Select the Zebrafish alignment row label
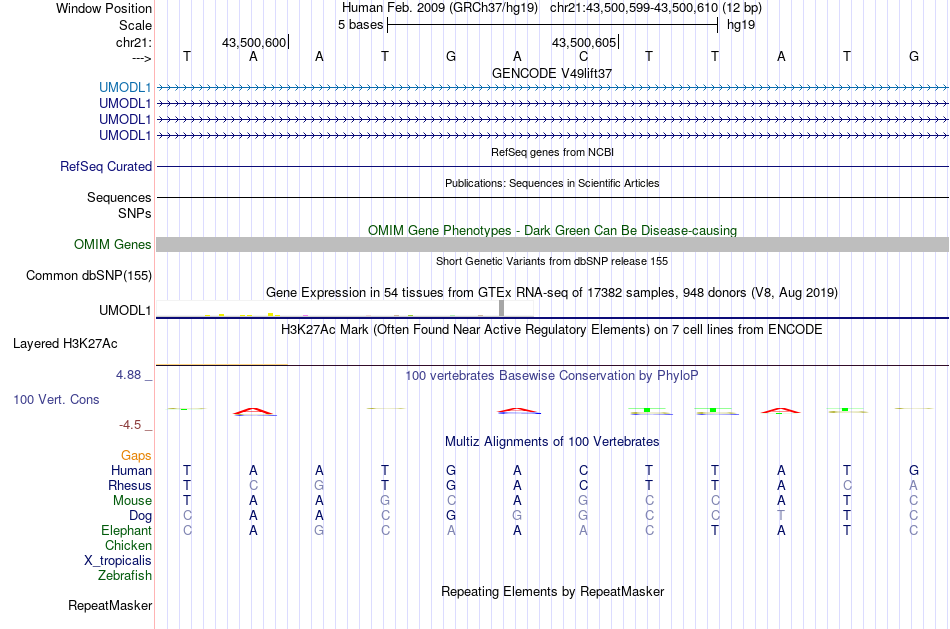 (125, 576)
